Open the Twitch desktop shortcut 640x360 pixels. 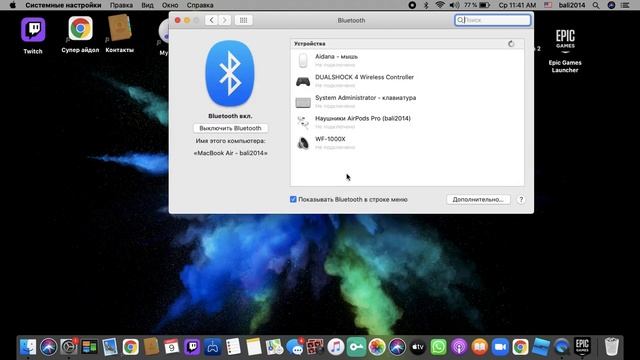33,30
